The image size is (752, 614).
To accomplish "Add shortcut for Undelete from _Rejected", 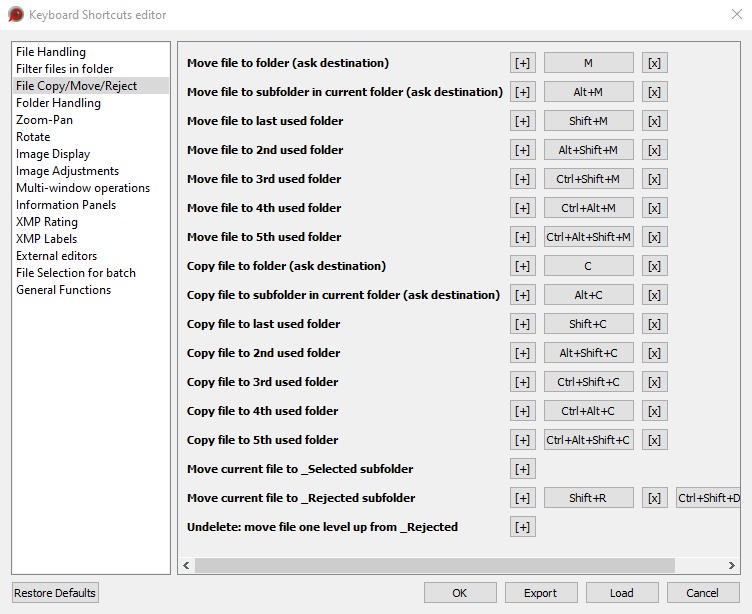I will [x=522, y=527].
